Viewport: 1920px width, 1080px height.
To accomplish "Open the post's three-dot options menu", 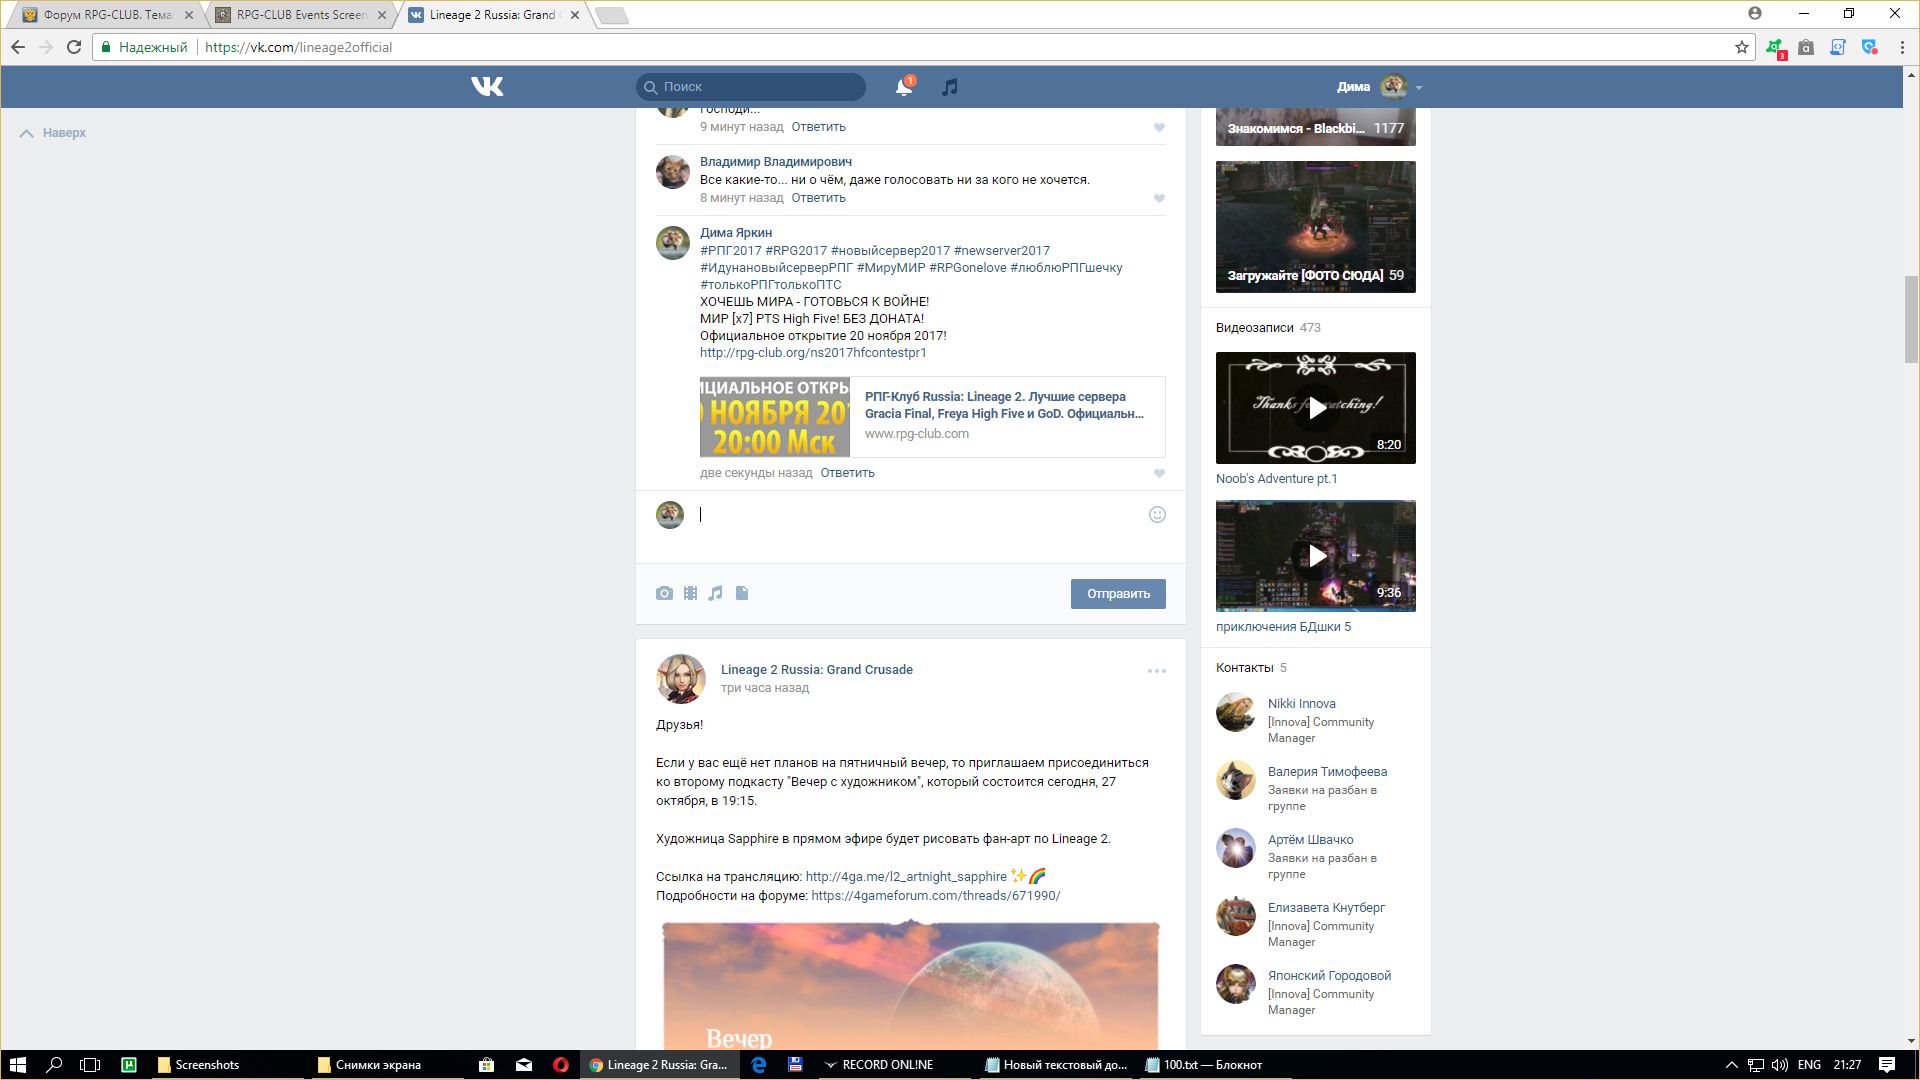I will tap(1156, 671).
